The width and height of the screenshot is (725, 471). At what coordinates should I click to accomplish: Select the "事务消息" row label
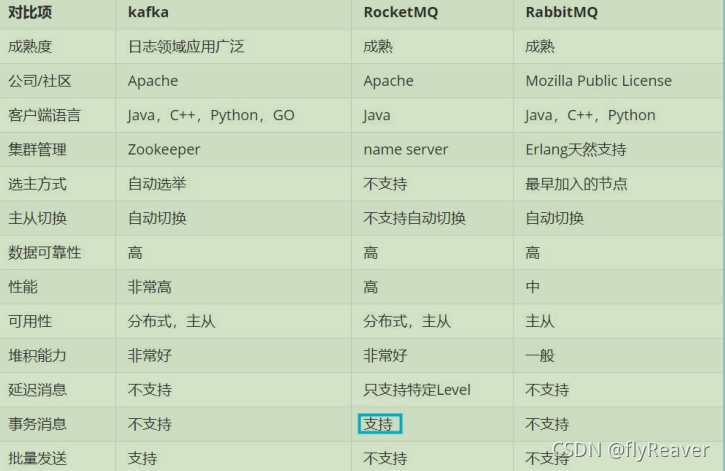point(37,424)
